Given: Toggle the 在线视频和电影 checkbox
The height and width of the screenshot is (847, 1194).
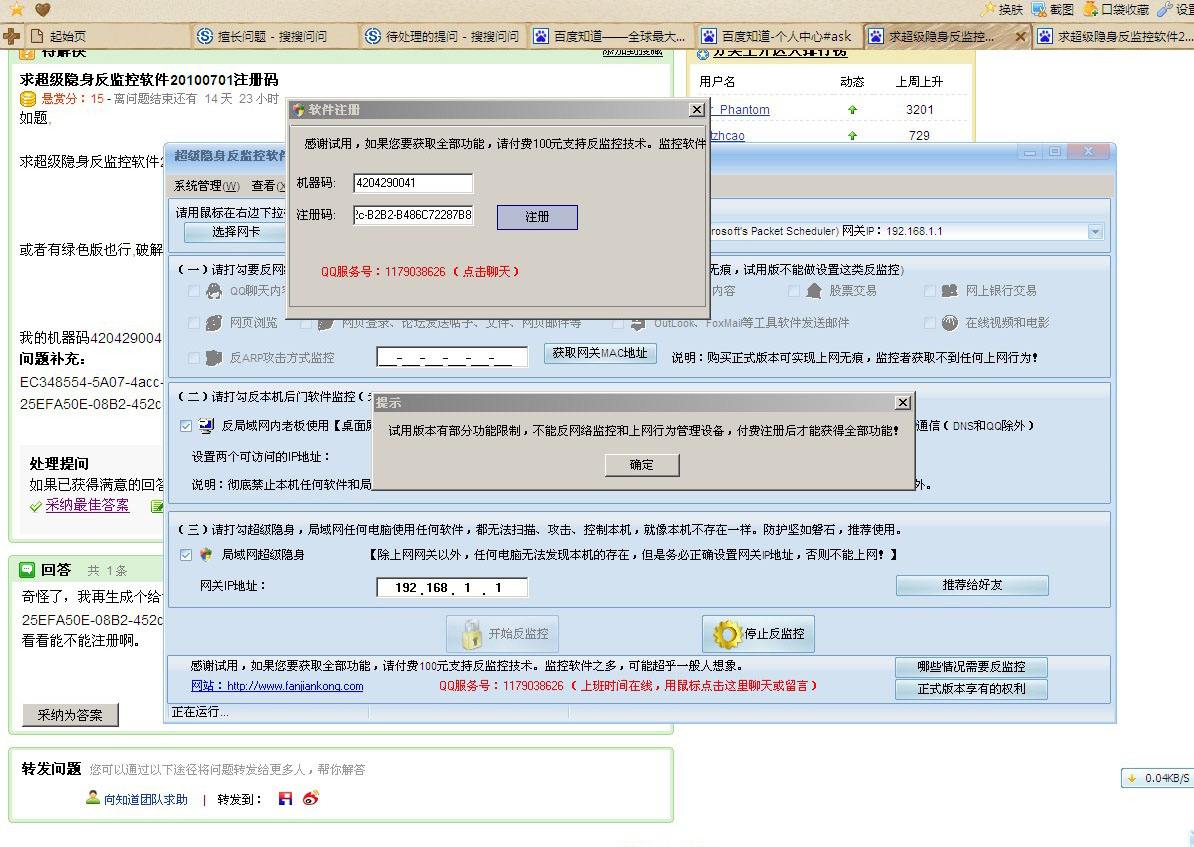Looking at the screenshot, I should coord(929,323).
